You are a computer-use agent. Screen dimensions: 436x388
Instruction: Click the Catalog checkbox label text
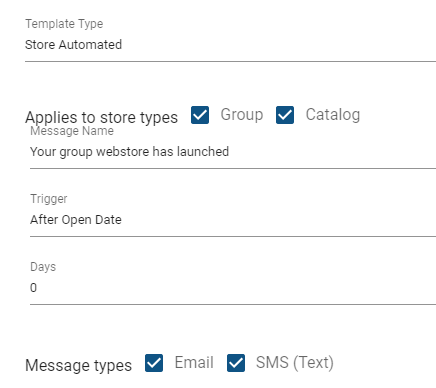pos(333,115)
